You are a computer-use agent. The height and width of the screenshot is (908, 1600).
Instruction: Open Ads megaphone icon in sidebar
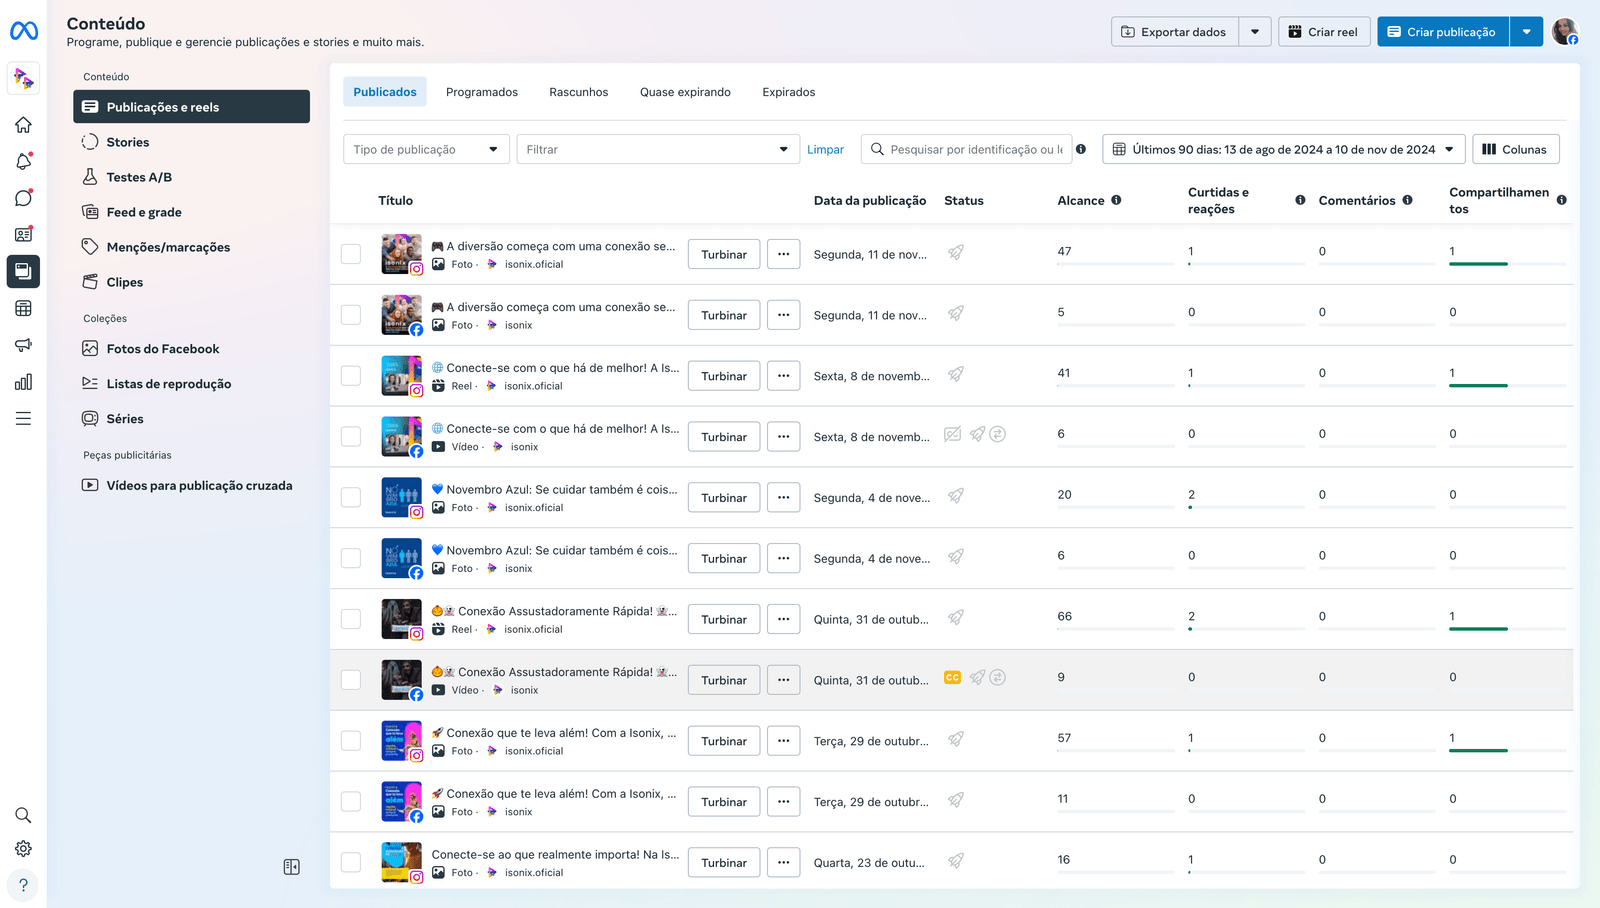tap(23, 345)
